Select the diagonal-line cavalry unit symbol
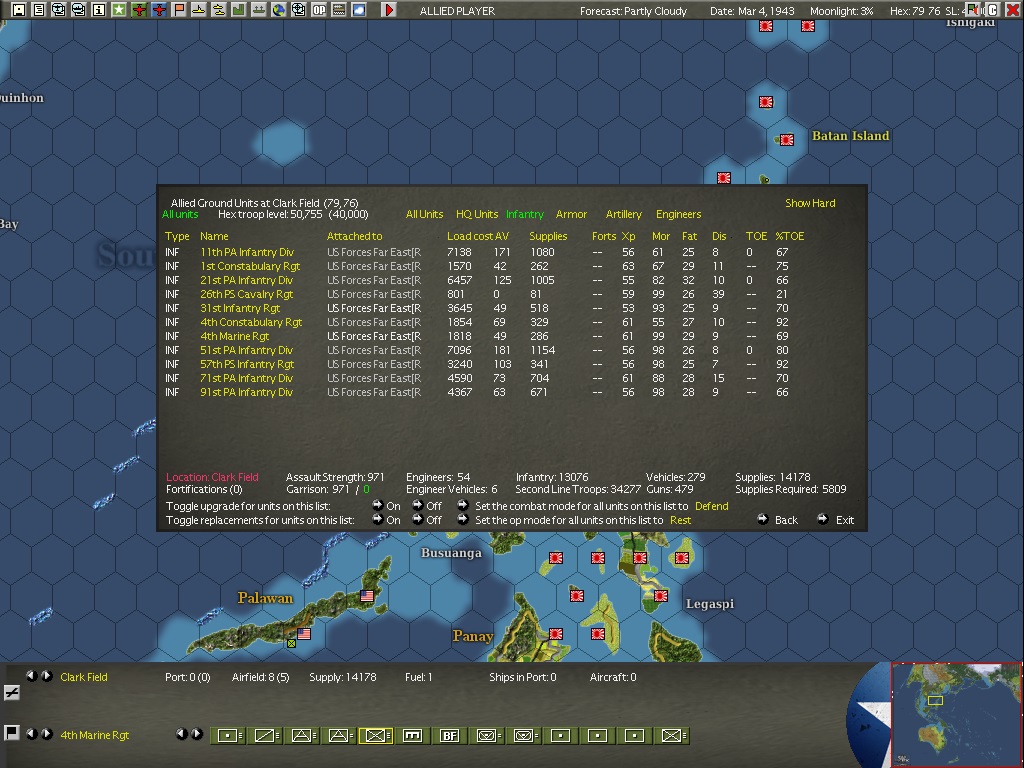 265,735
